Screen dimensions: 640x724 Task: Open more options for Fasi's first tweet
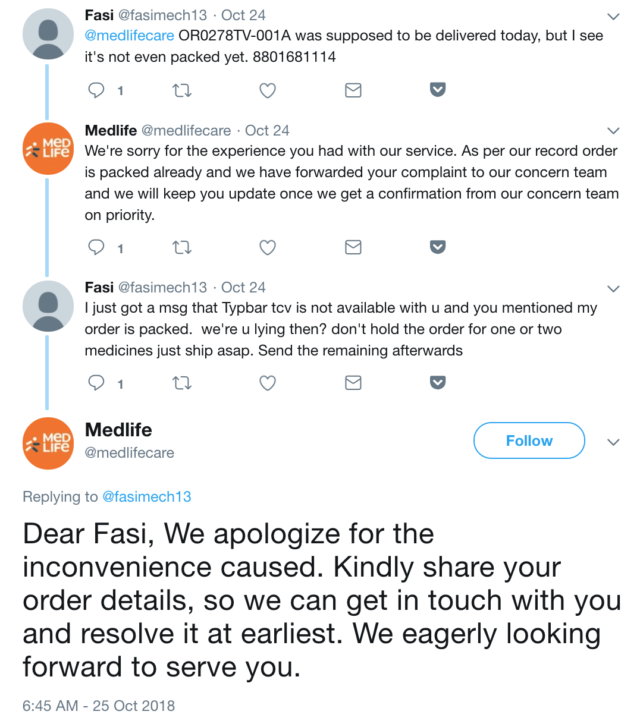[614, 16]
